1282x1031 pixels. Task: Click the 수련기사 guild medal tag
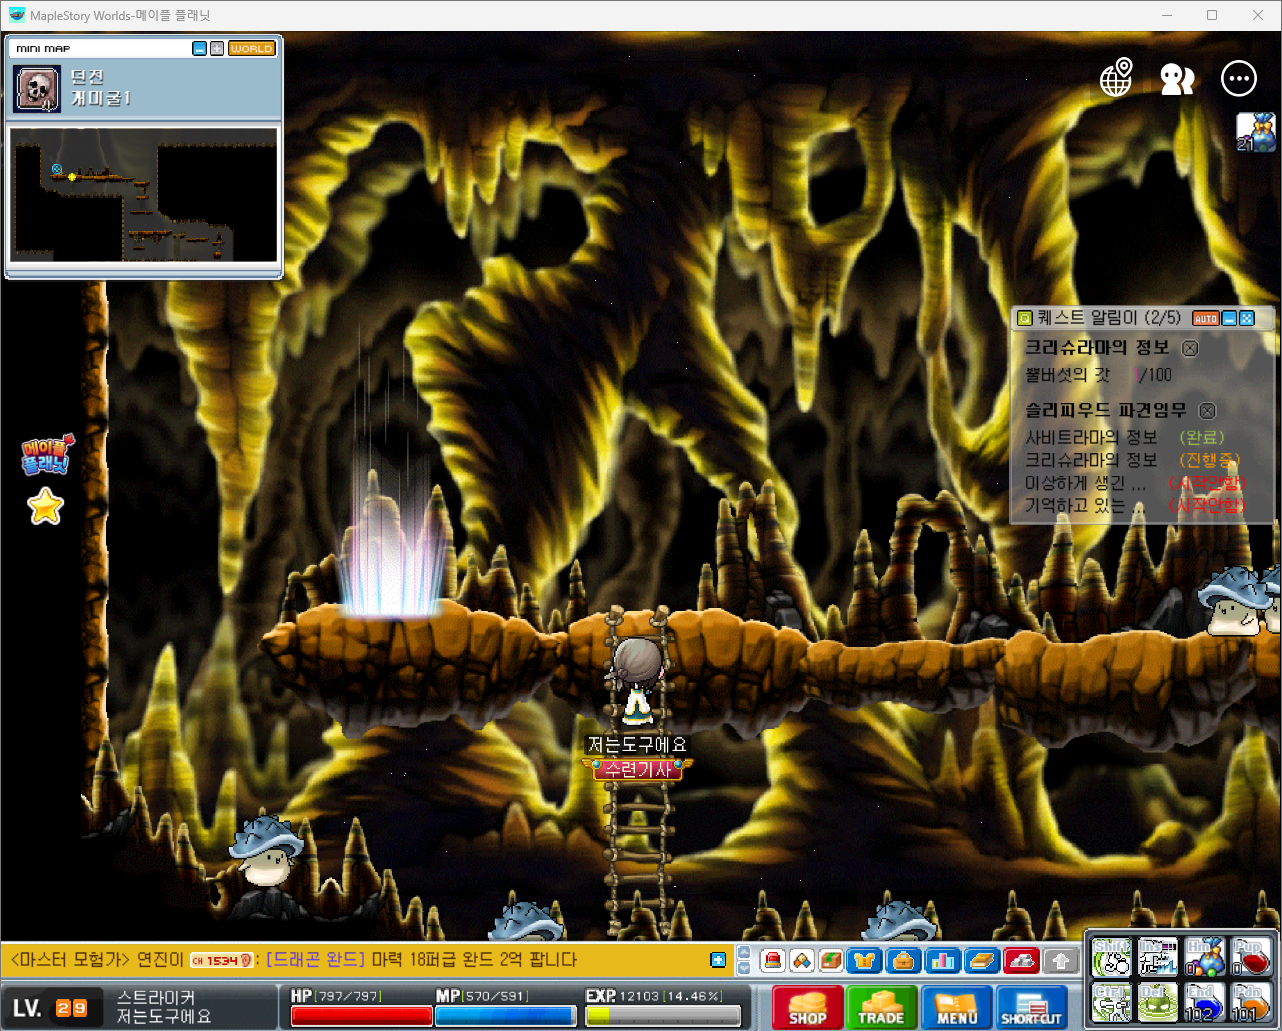pos(637,769)
